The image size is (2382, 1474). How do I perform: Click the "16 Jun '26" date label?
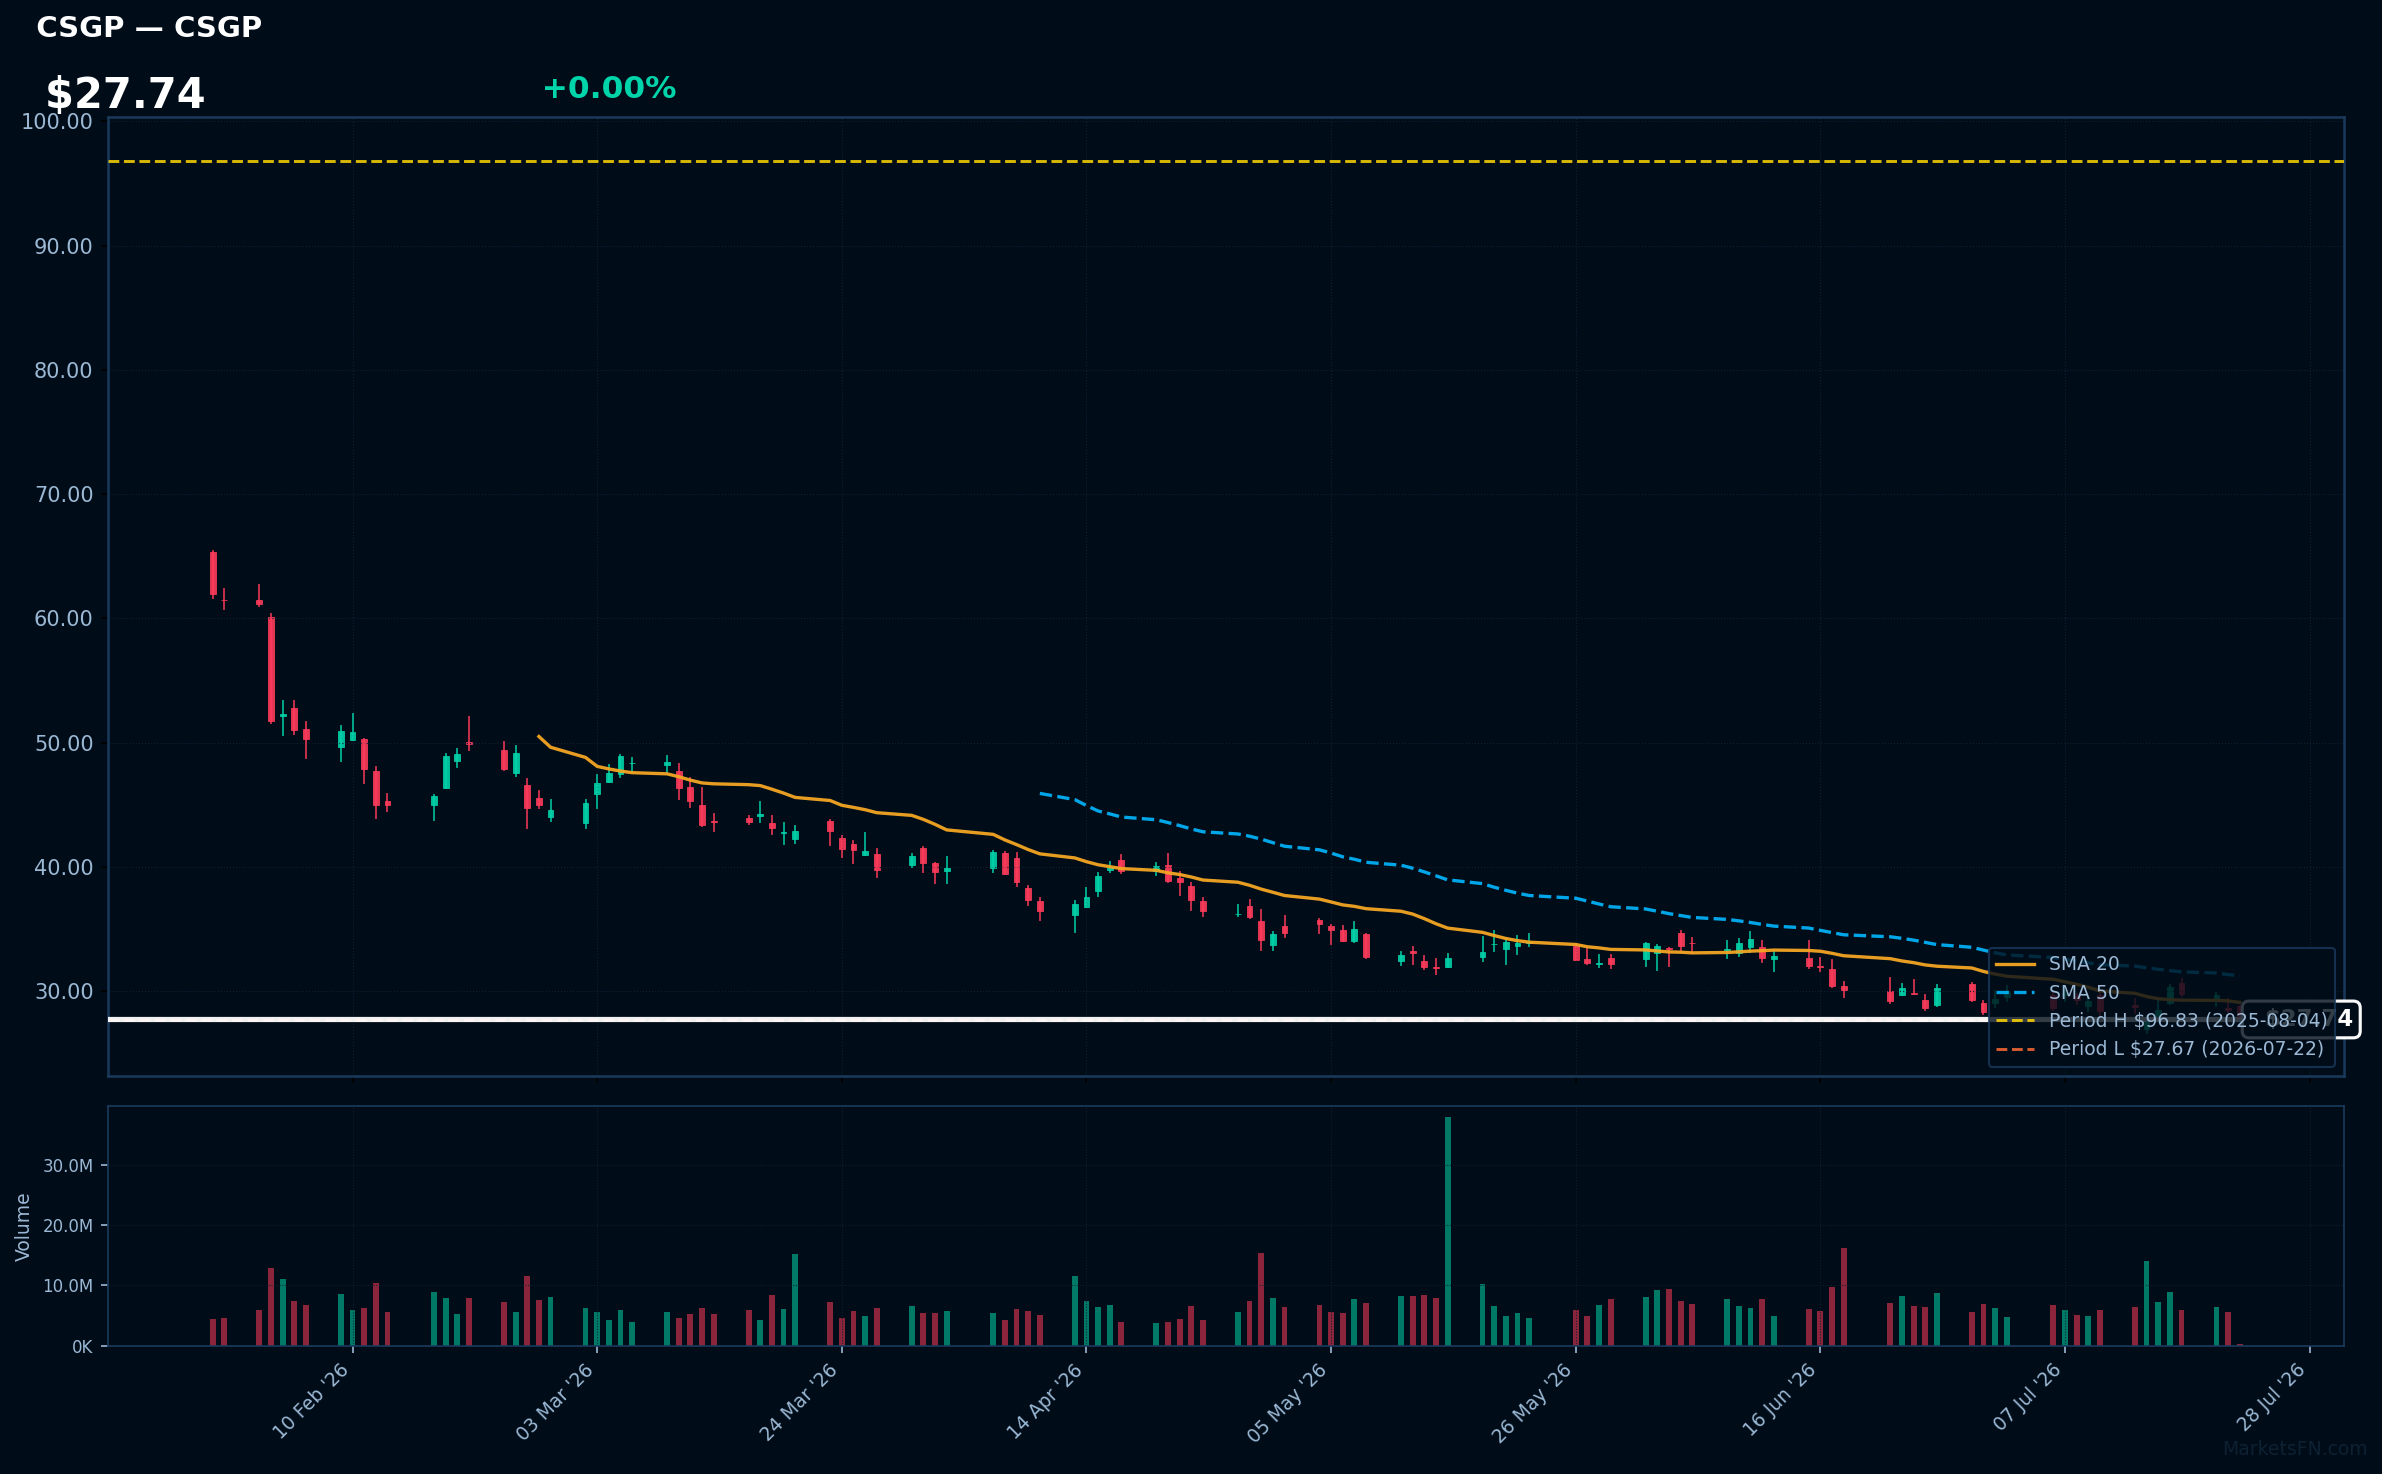pos(1778,1401)
